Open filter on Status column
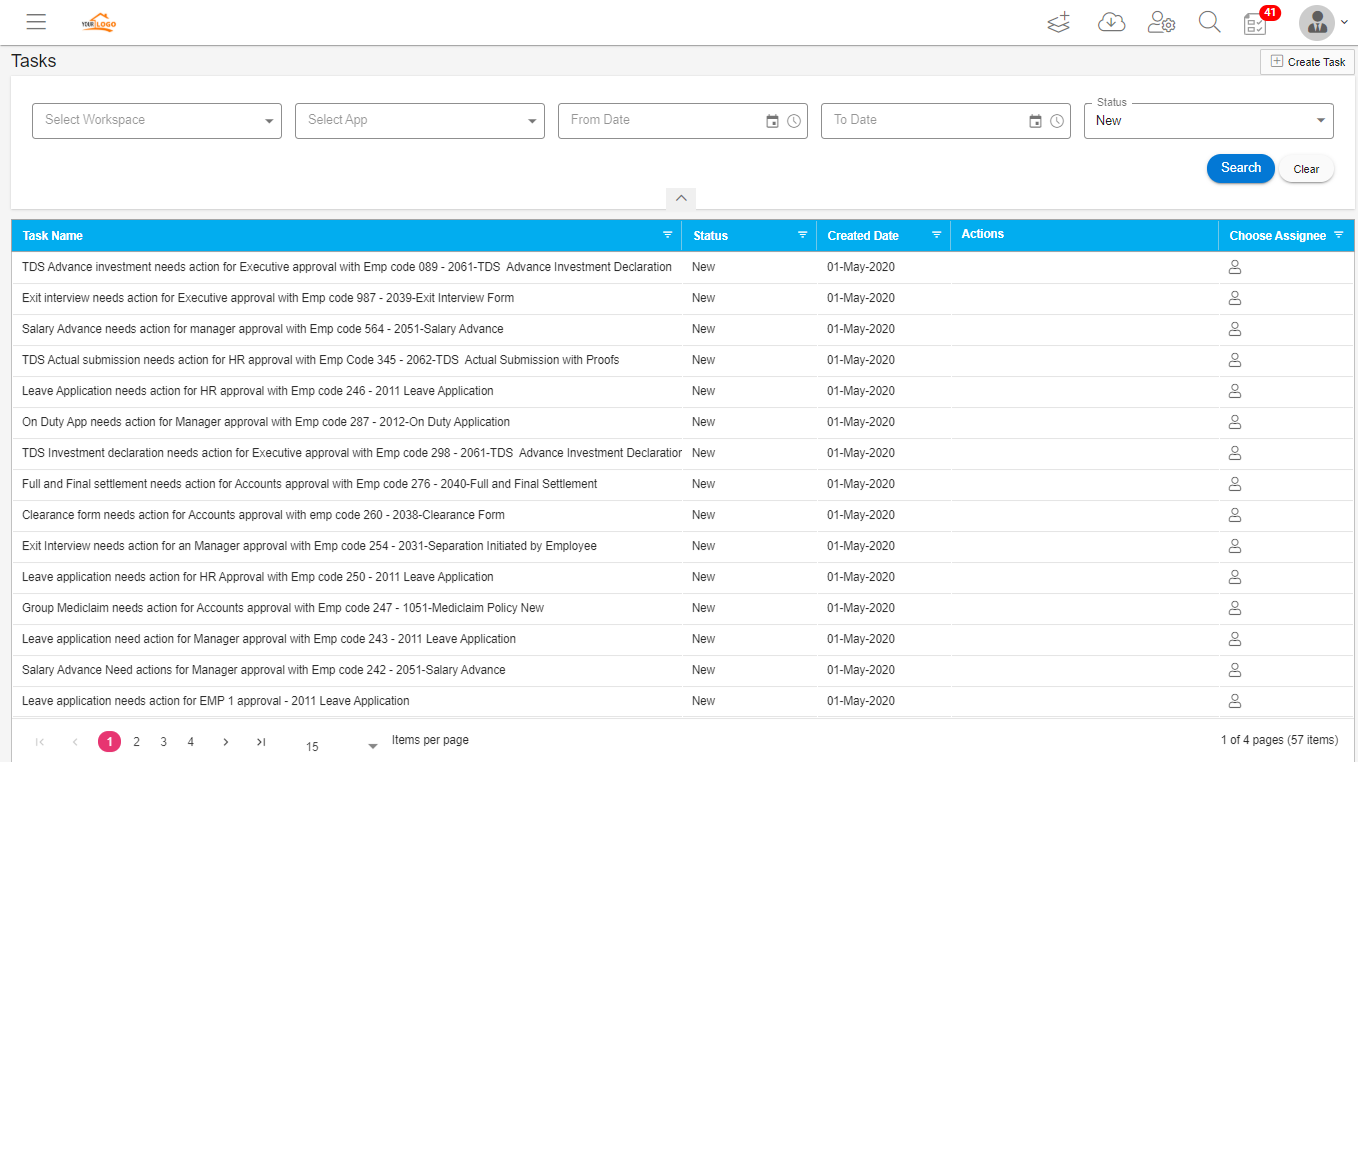This screenshot has height=1172, width=1358. [802, 235]
